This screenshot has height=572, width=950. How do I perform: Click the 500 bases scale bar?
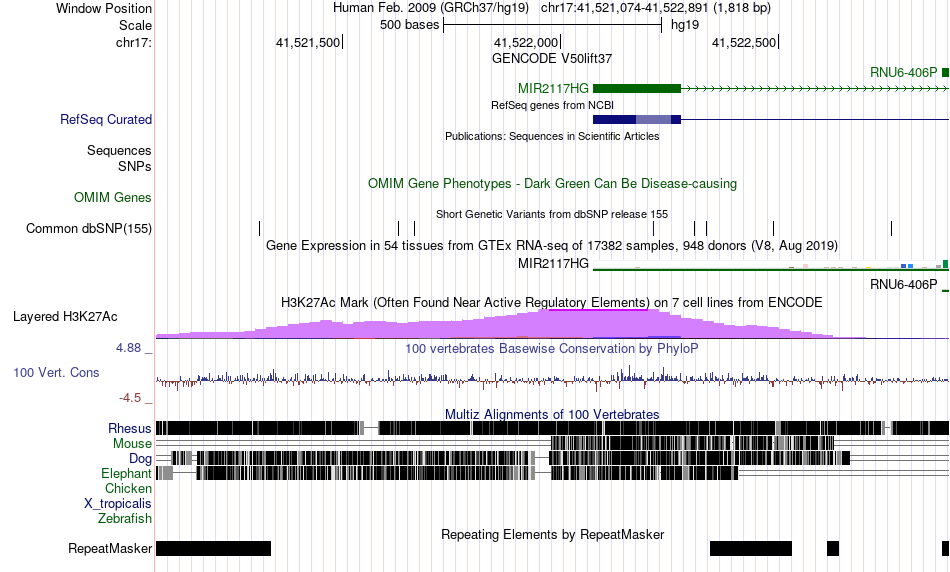(552, 25)
